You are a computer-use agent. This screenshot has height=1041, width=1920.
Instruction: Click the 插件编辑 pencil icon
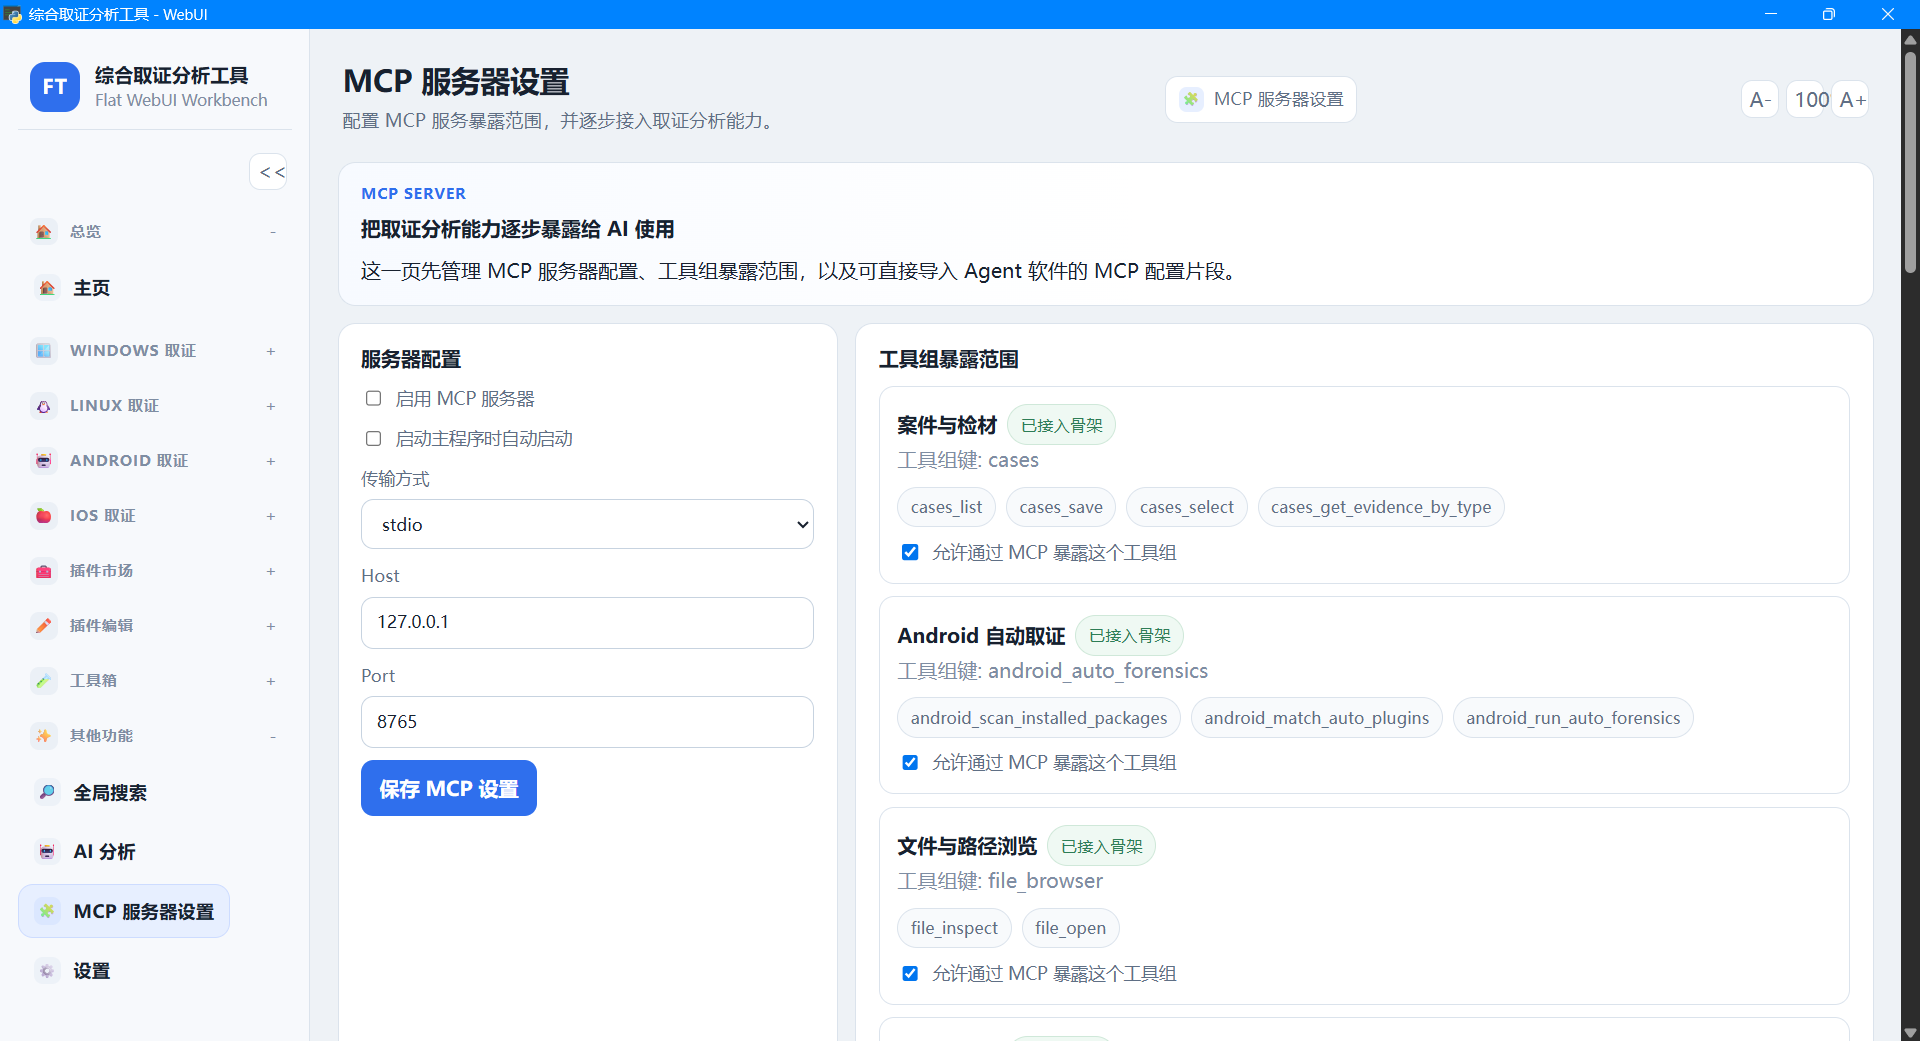(x=43, y=626)
